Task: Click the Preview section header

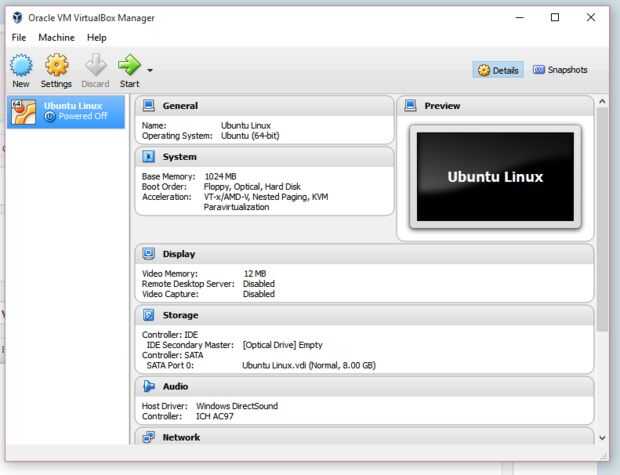Action: tap(495, 106)
